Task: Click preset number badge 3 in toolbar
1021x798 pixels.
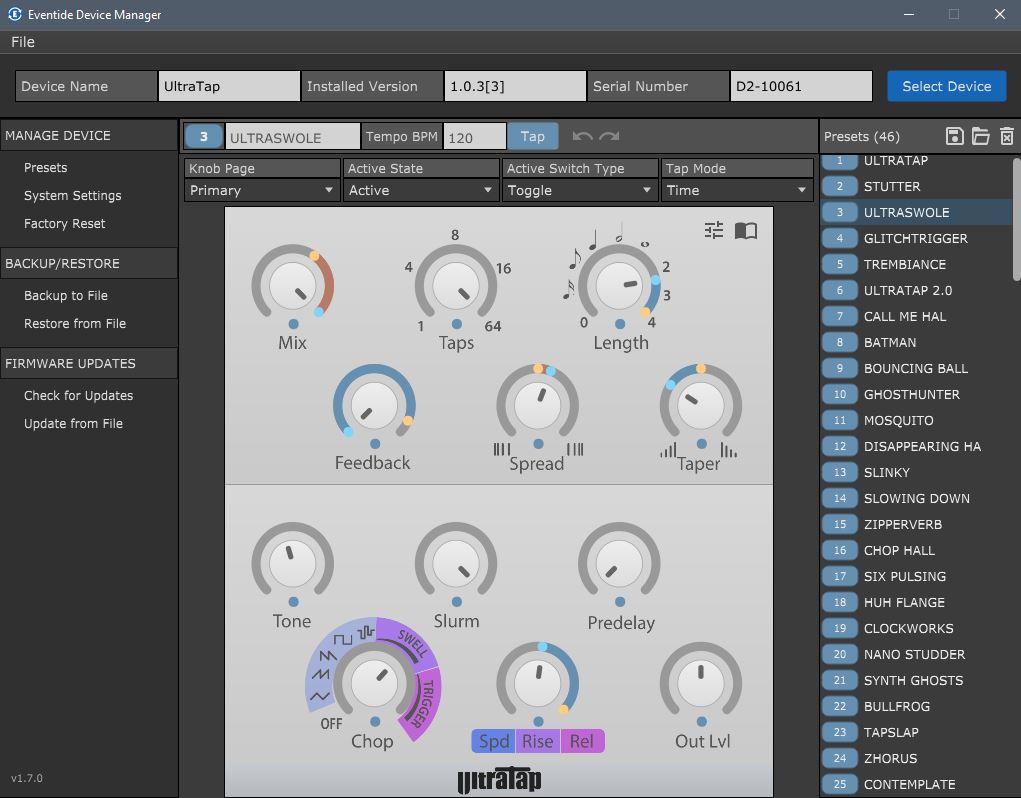Action: tap(204, 137)
